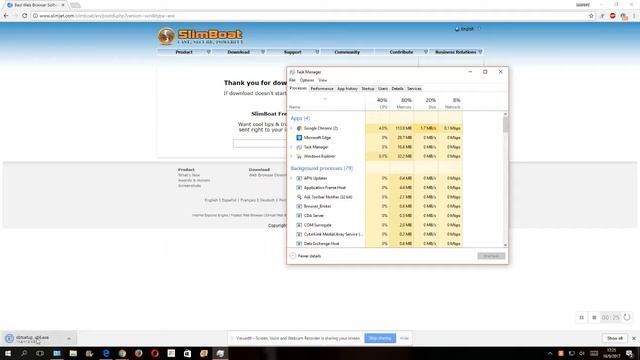Switch to the App history tab
Screen dimensions: 640x360
click(x=347, y=89)
